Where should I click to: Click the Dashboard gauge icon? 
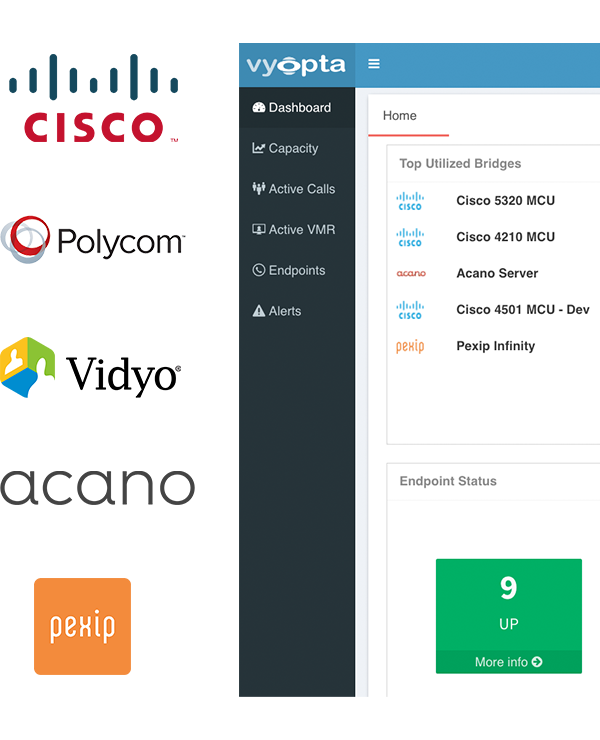(259, 108)
